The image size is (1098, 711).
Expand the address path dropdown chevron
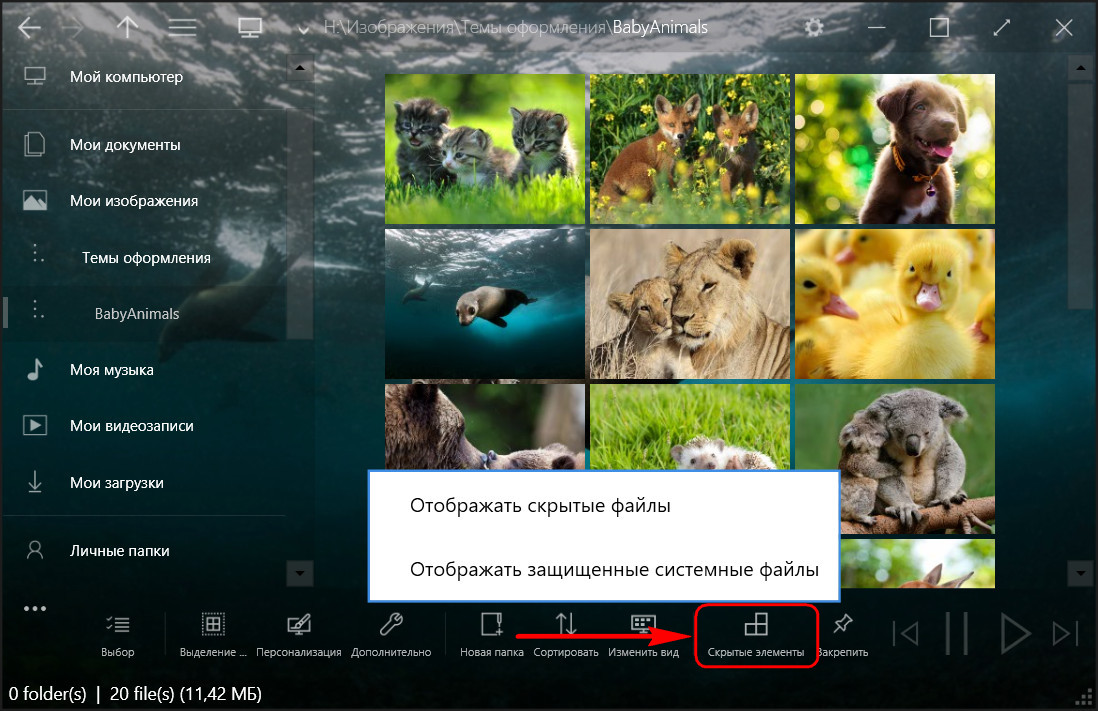coord(303,29)
